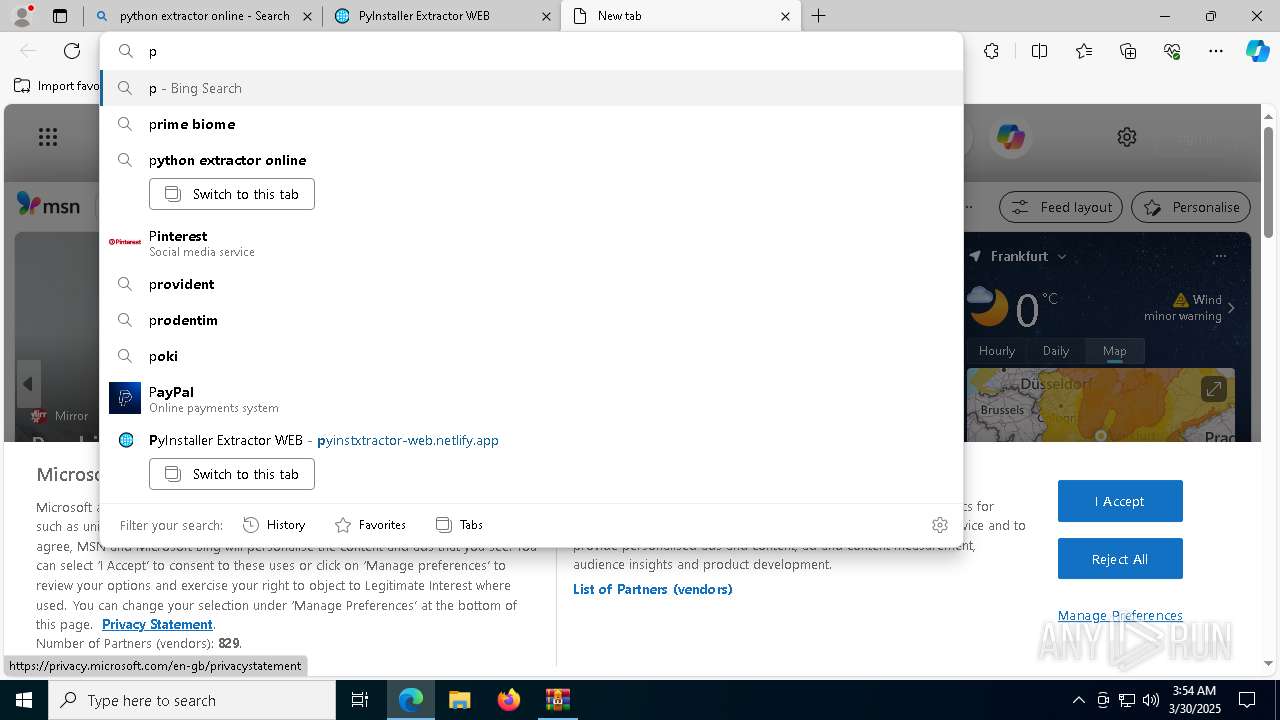The image size is (1280, 720).
Task: Open the page settings gear icon
Action: [1127, 137]
